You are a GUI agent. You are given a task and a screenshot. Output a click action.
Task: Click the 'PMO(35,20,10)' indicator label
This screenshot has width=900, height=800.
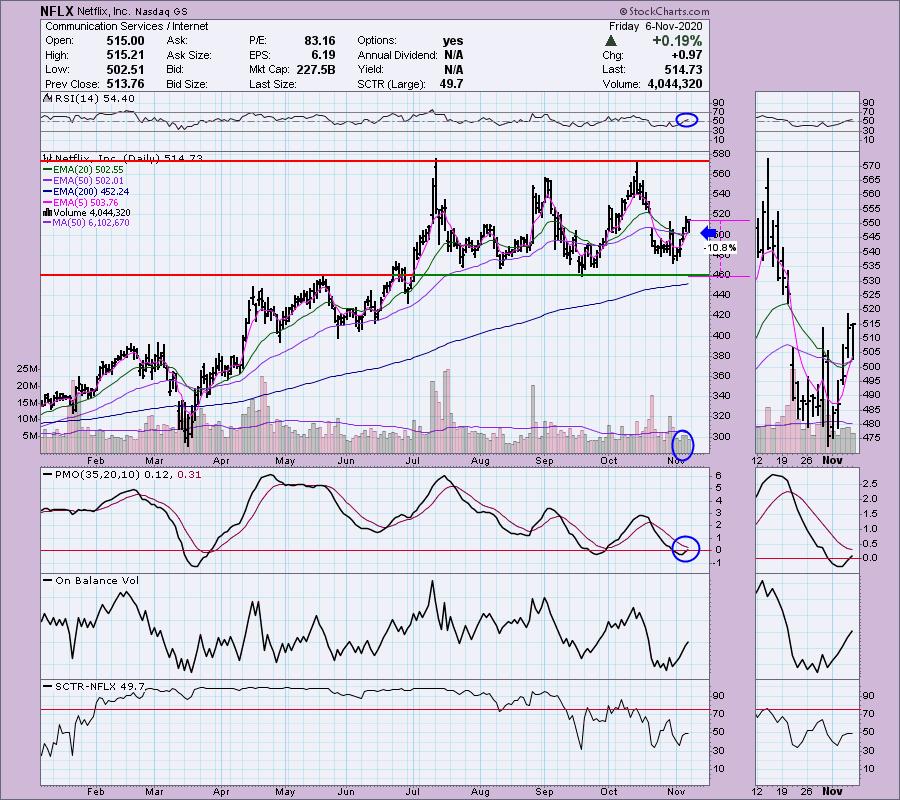coord(97,475)
